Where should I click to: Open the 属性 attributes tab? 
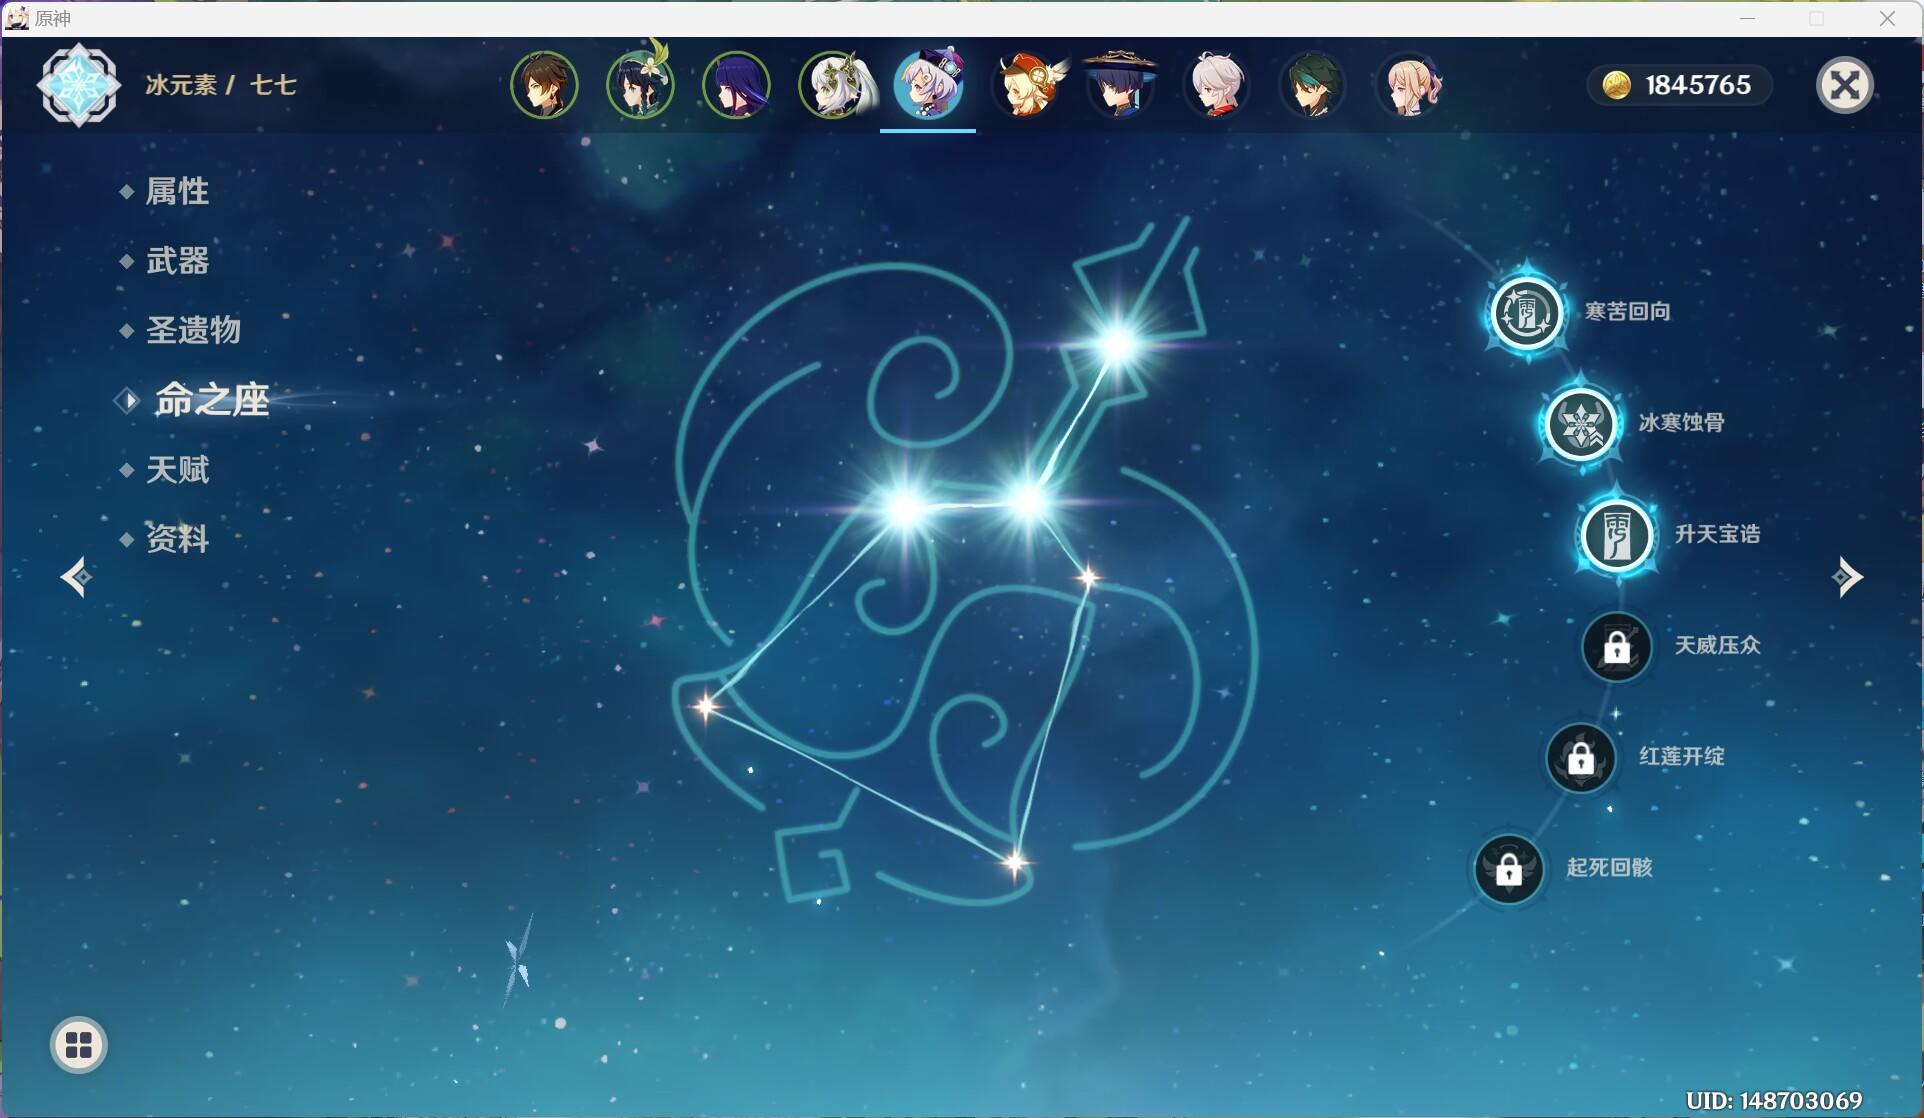coord(177,191)
